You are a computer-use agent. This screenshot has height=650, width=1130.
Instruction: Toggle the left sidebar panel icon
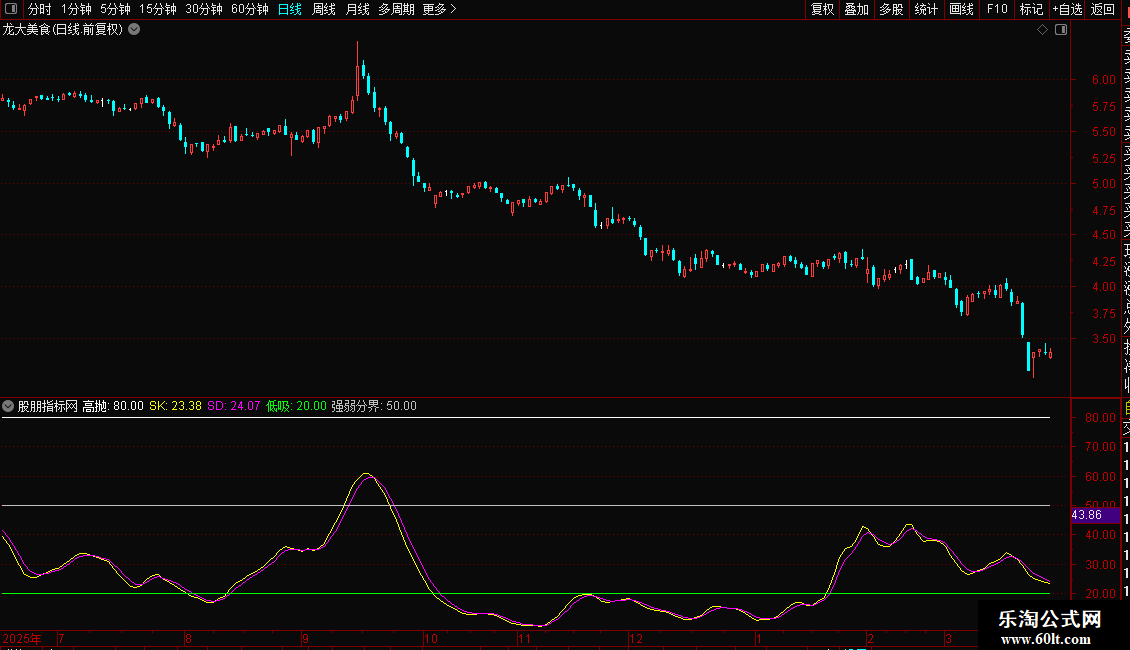click(x=10, y=9)
